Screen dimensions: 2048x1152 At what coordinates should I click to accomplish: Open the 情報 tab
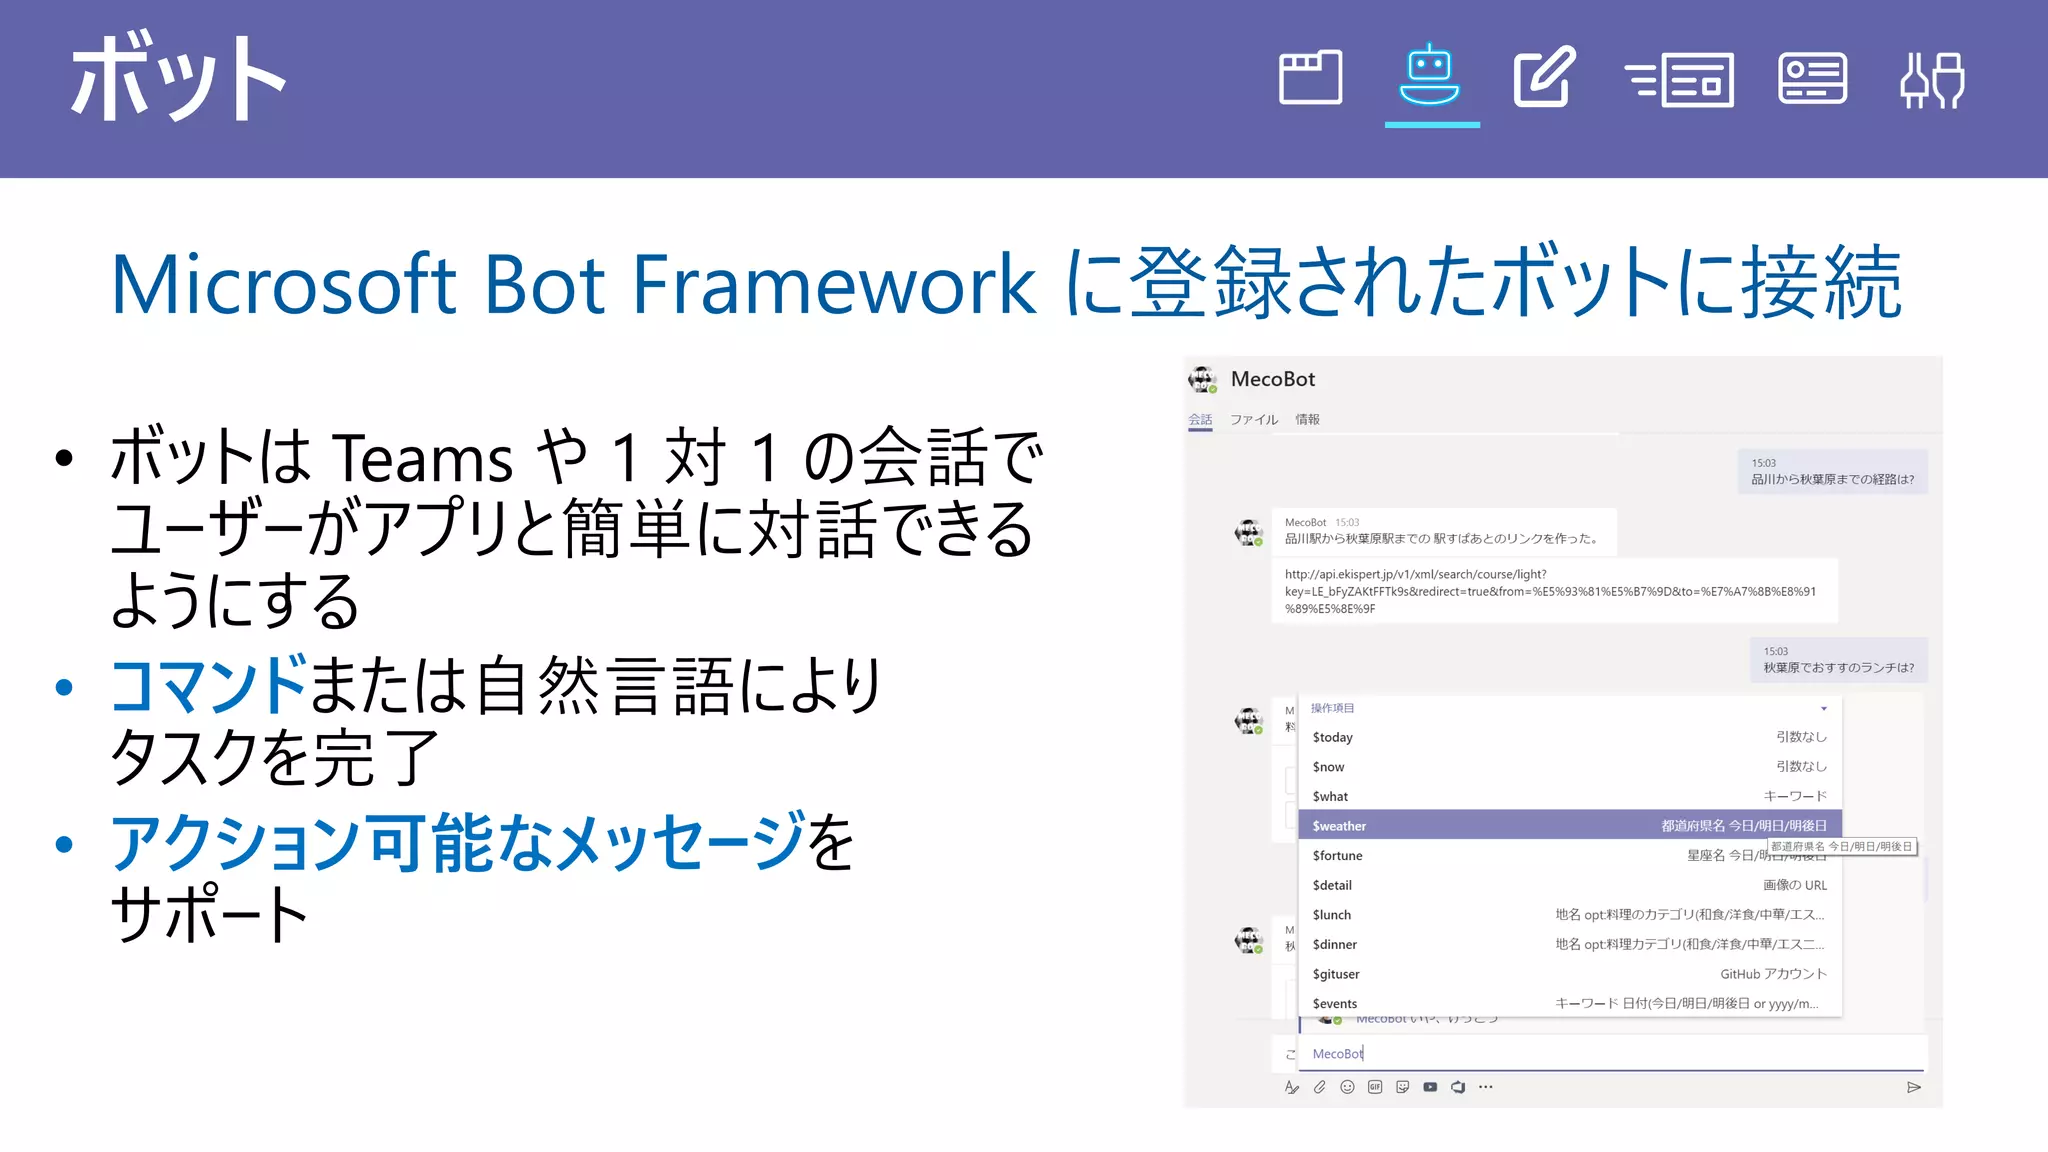coord(1307,420)
